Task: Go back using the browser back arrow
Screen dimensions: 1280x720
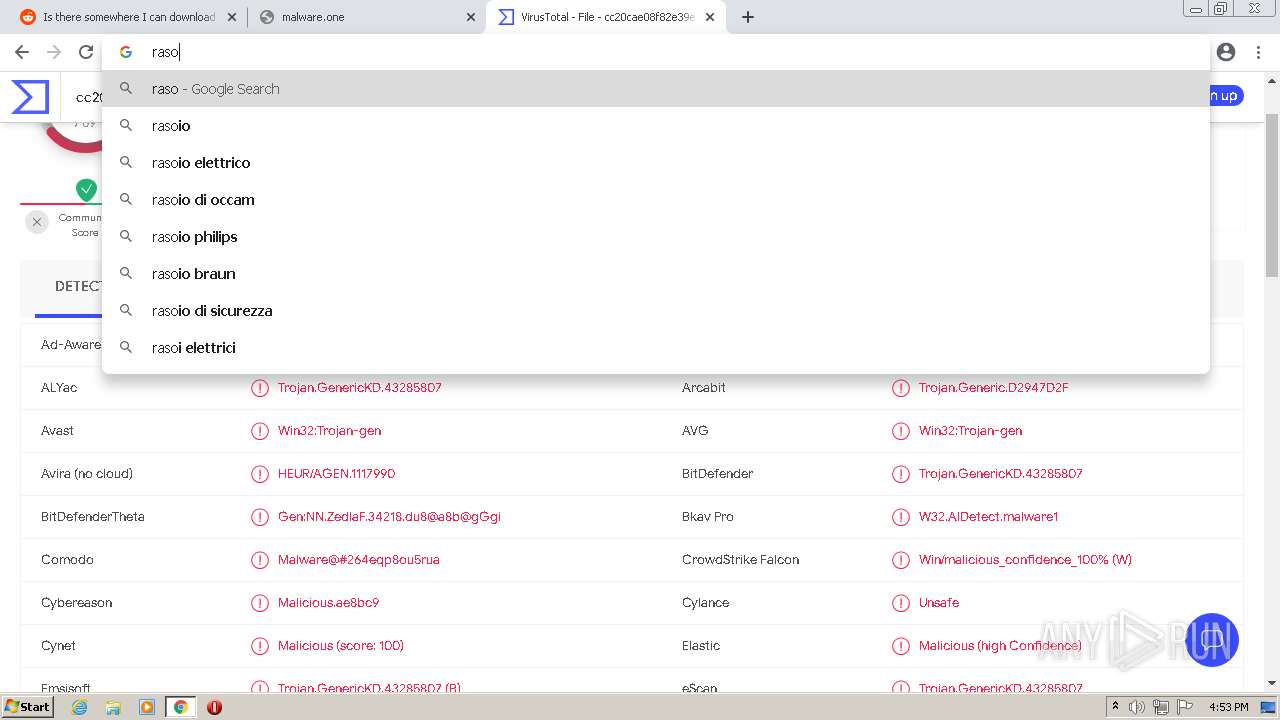Action: 22,52
